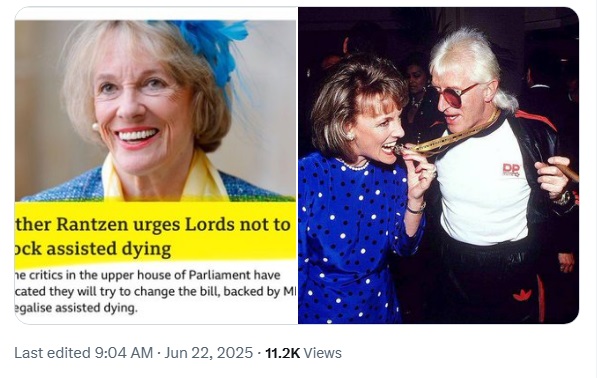Click the 9:04 AM timestamp
The width and height of the screenshot is (597, 378).
pyautogui.click(x=123, y=353)
